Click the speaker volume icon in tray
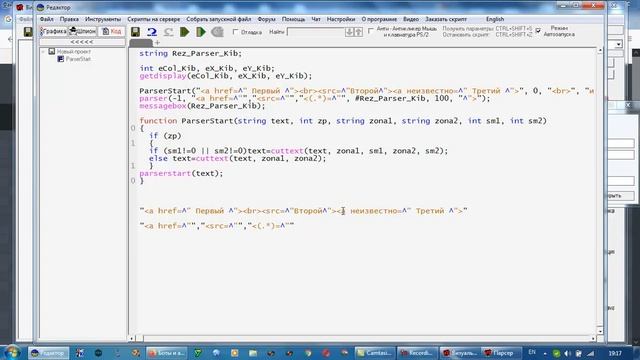The width and height of the screenshot is (640, 360). [x=567, y=353]
